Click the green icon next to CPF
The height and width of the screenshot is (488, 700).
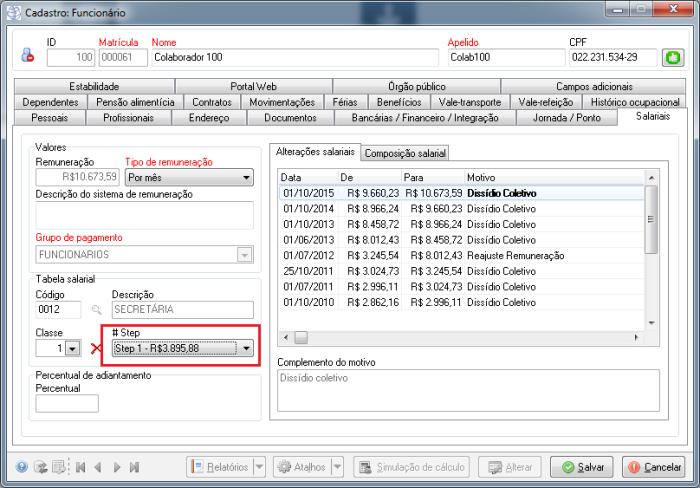coord(673,57)
